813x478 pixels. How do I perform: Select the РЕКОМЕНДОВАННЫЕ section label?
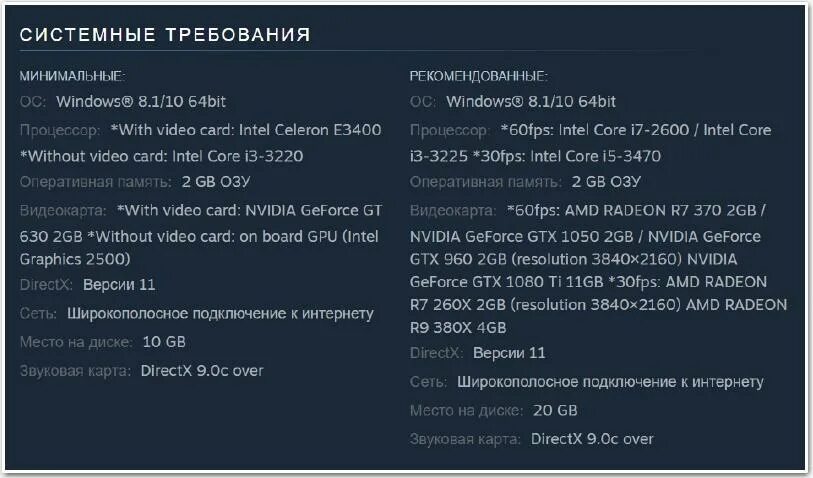[479, 76]
